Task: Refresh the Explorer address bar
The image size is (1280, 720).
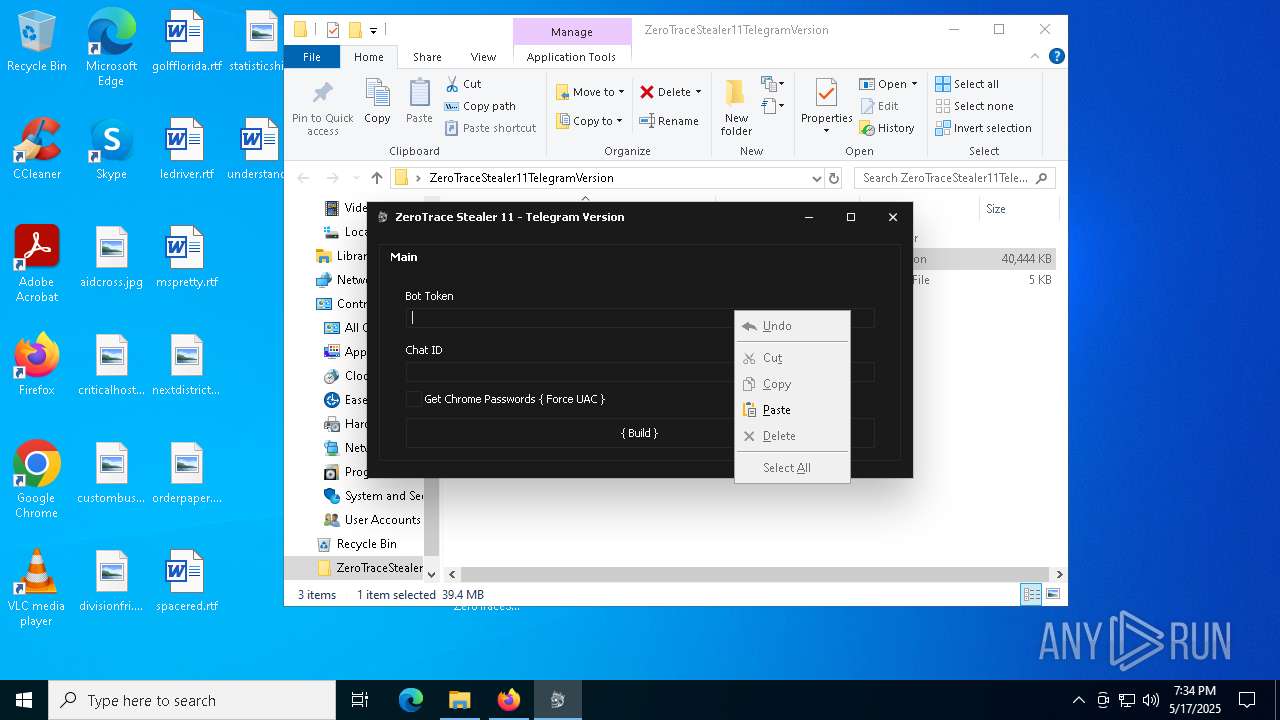Action: [x=834, y=178]
